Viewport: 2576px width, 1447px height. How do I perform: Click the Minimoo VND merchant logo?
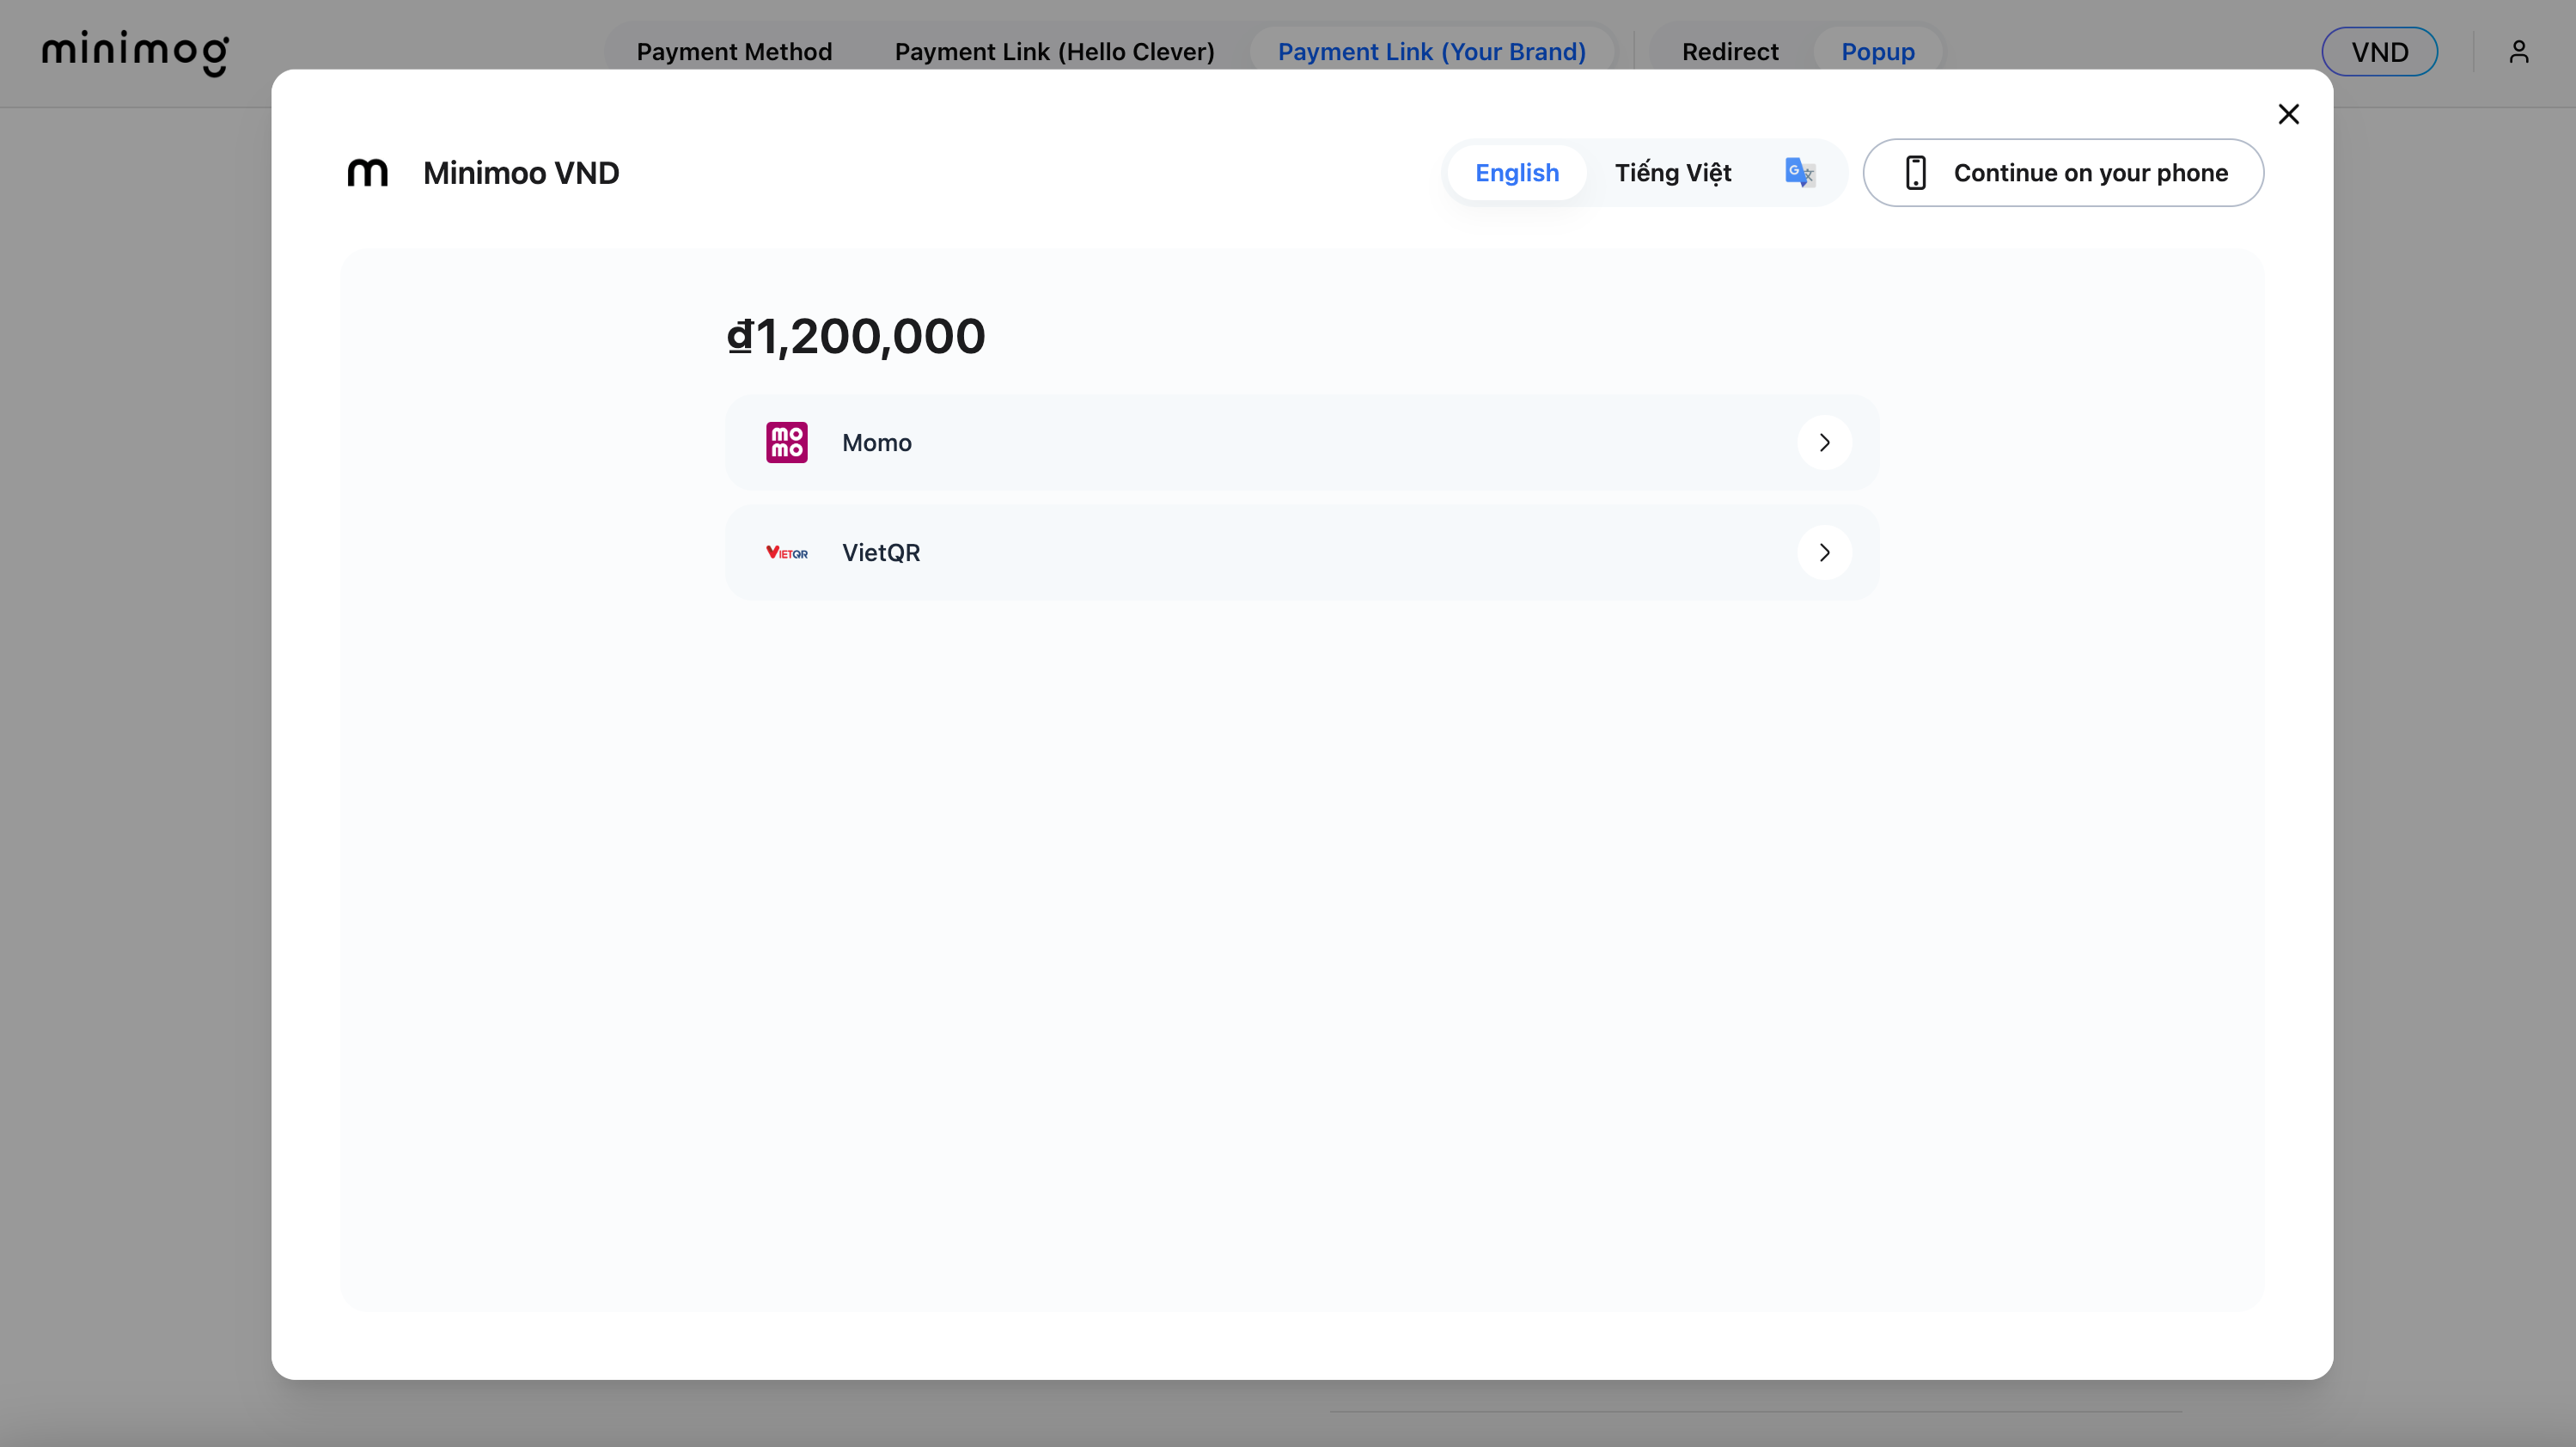368,172
